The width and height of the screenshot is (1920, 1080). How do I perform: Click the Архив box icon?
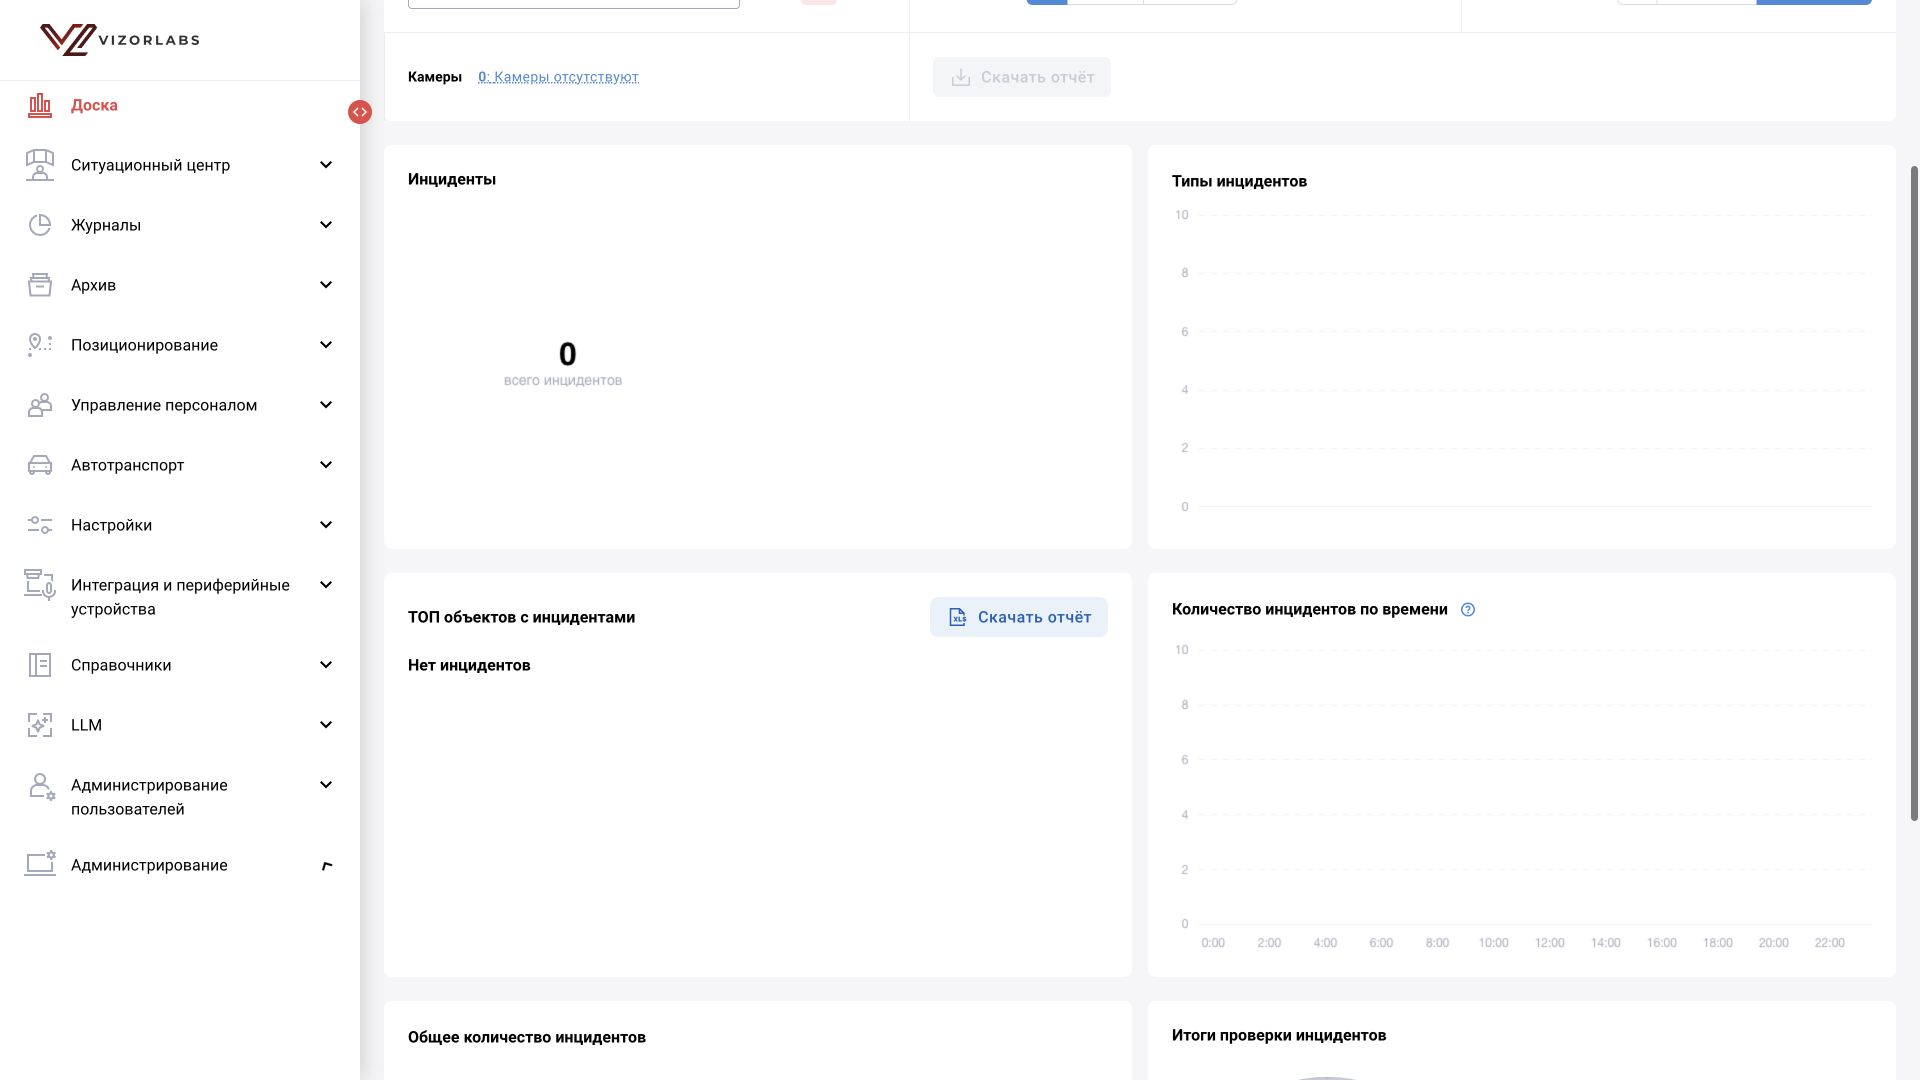[40, 285]
